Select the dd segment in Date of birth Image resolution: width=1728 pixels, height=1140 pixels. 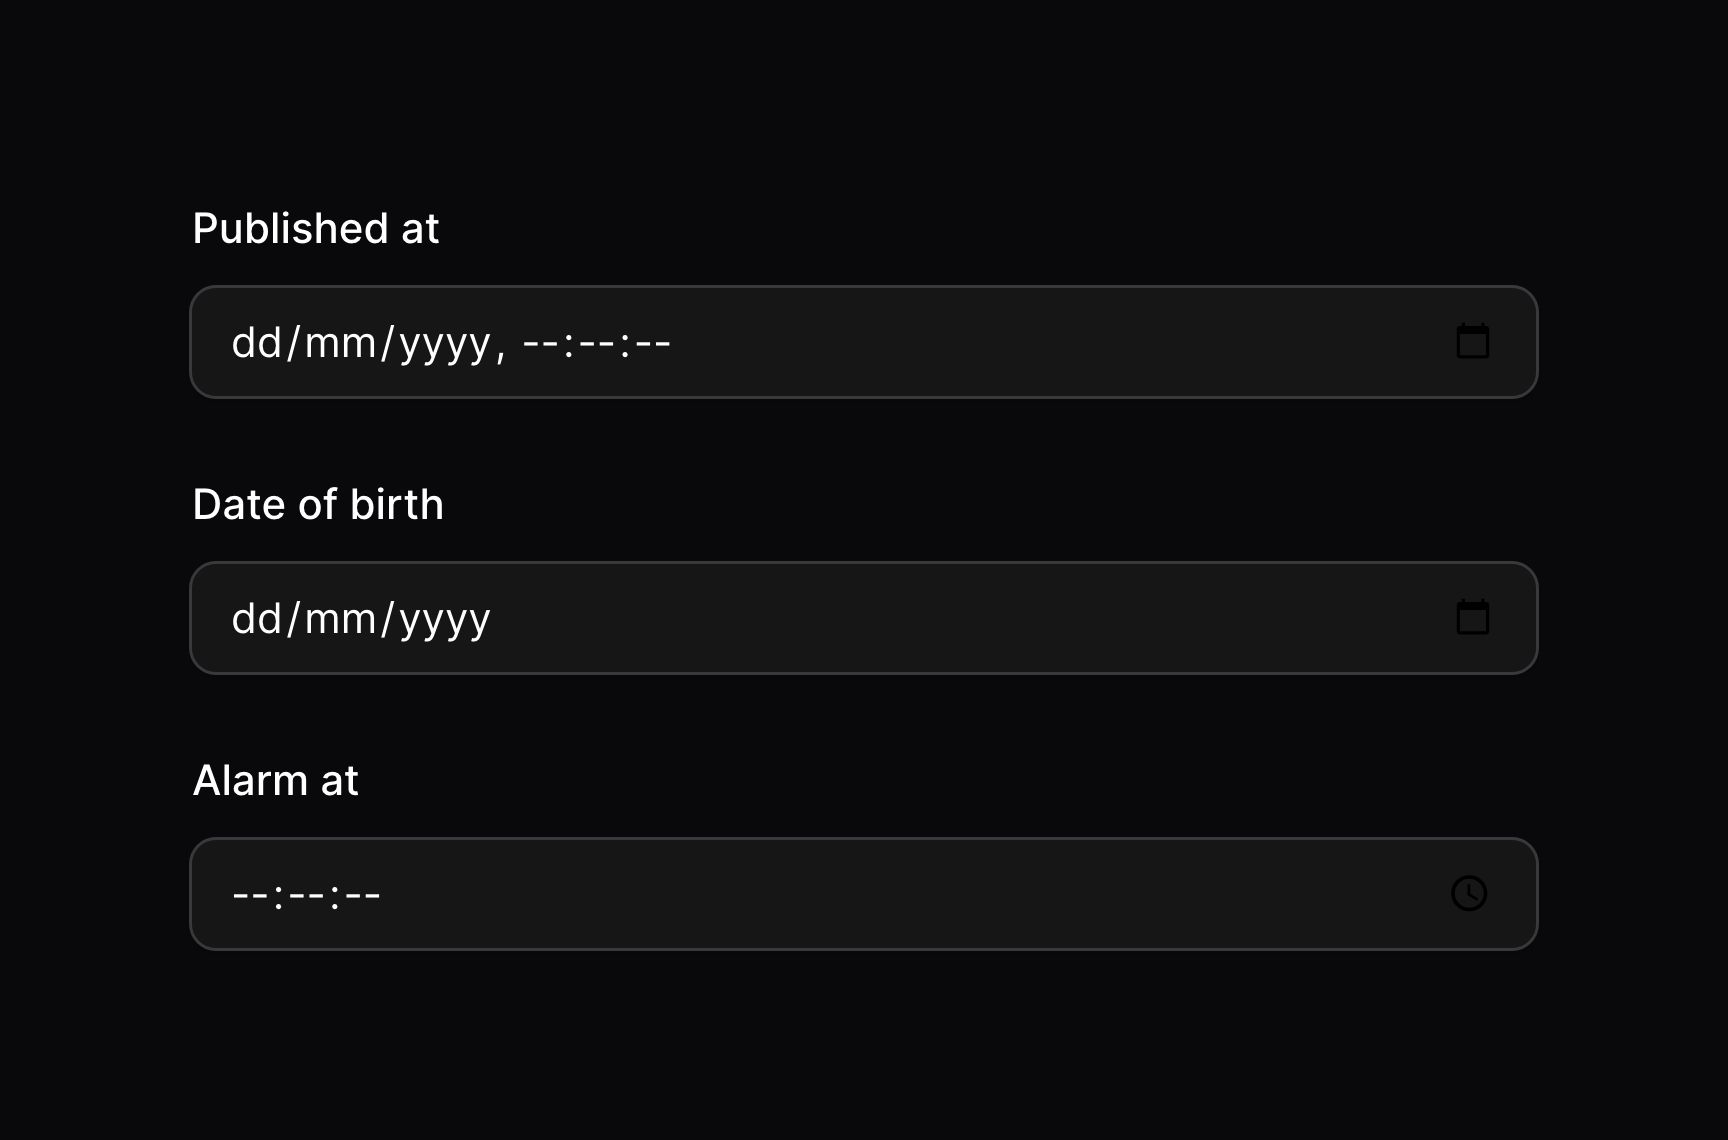coord(257,619)
